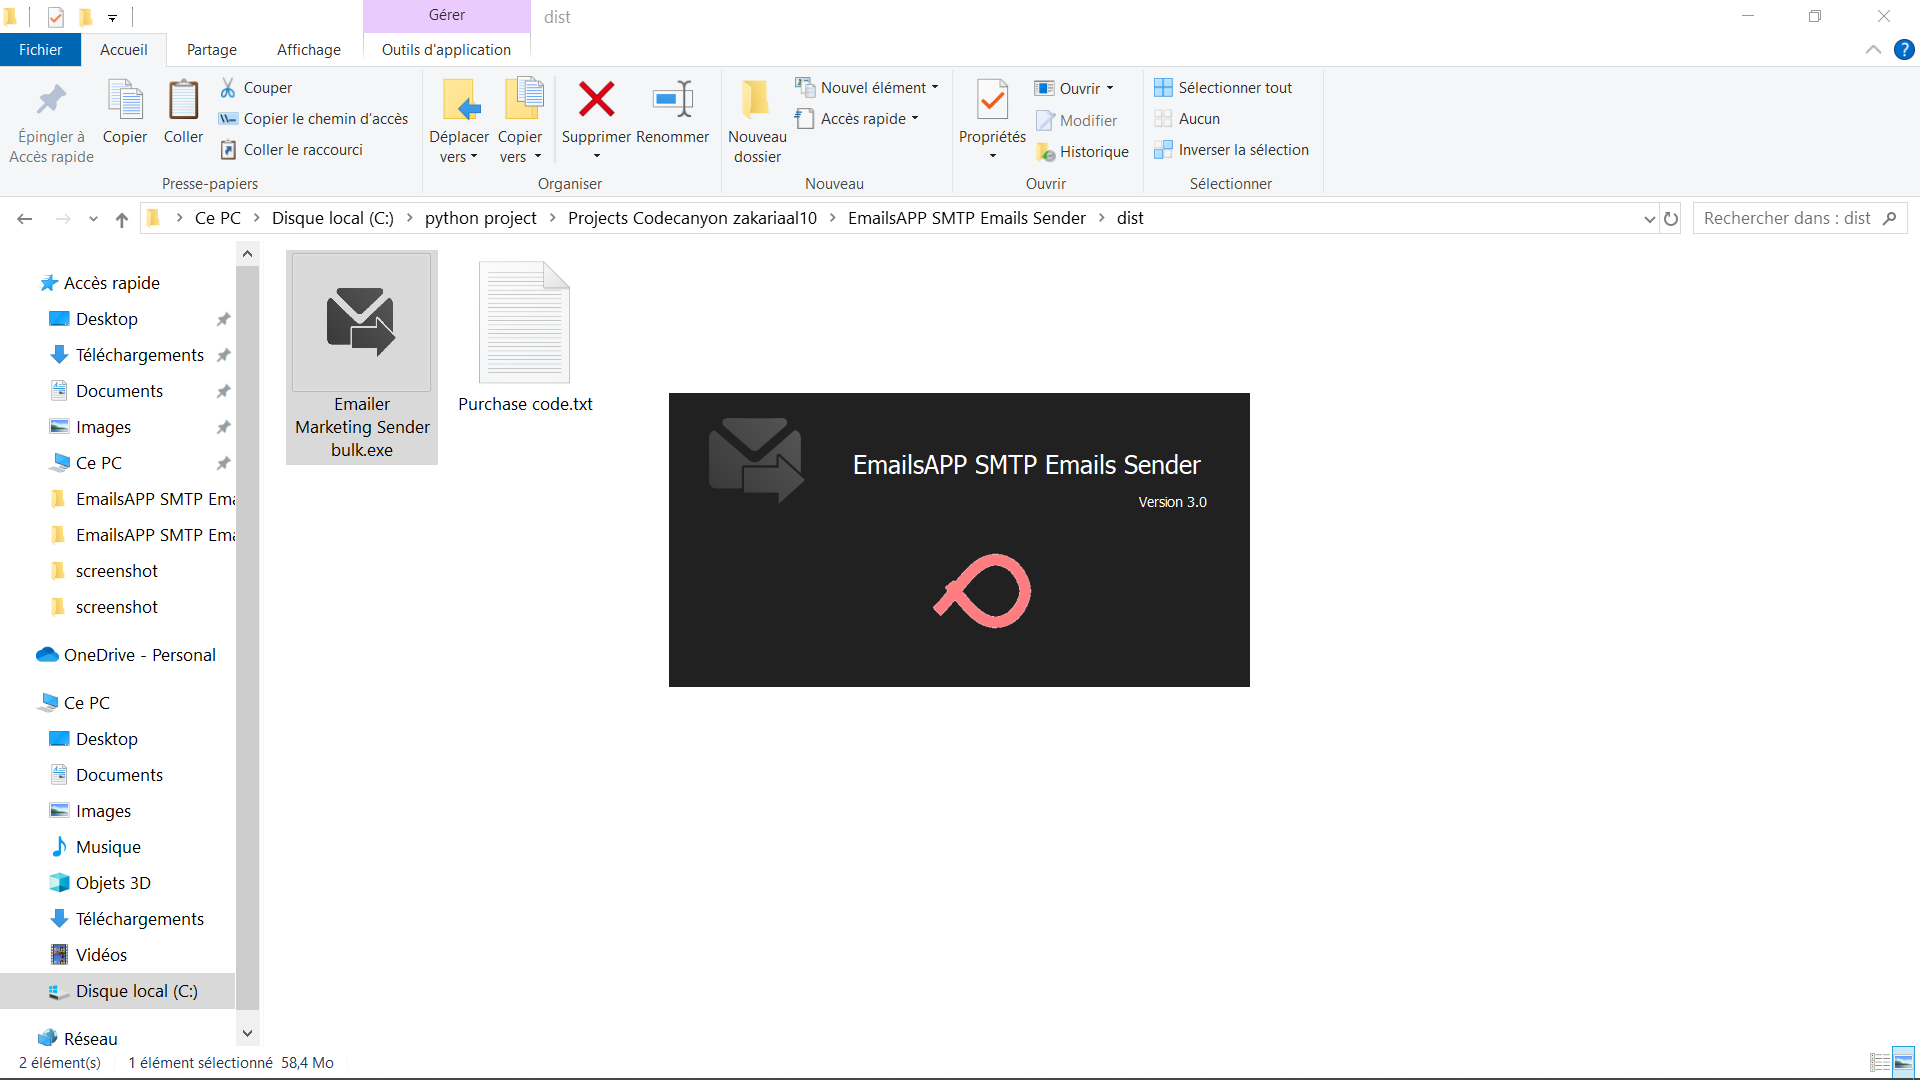1920x1080 pixels.
Task: Click the Renommer icon in ribbon
Action: click(x=672, y=100)
